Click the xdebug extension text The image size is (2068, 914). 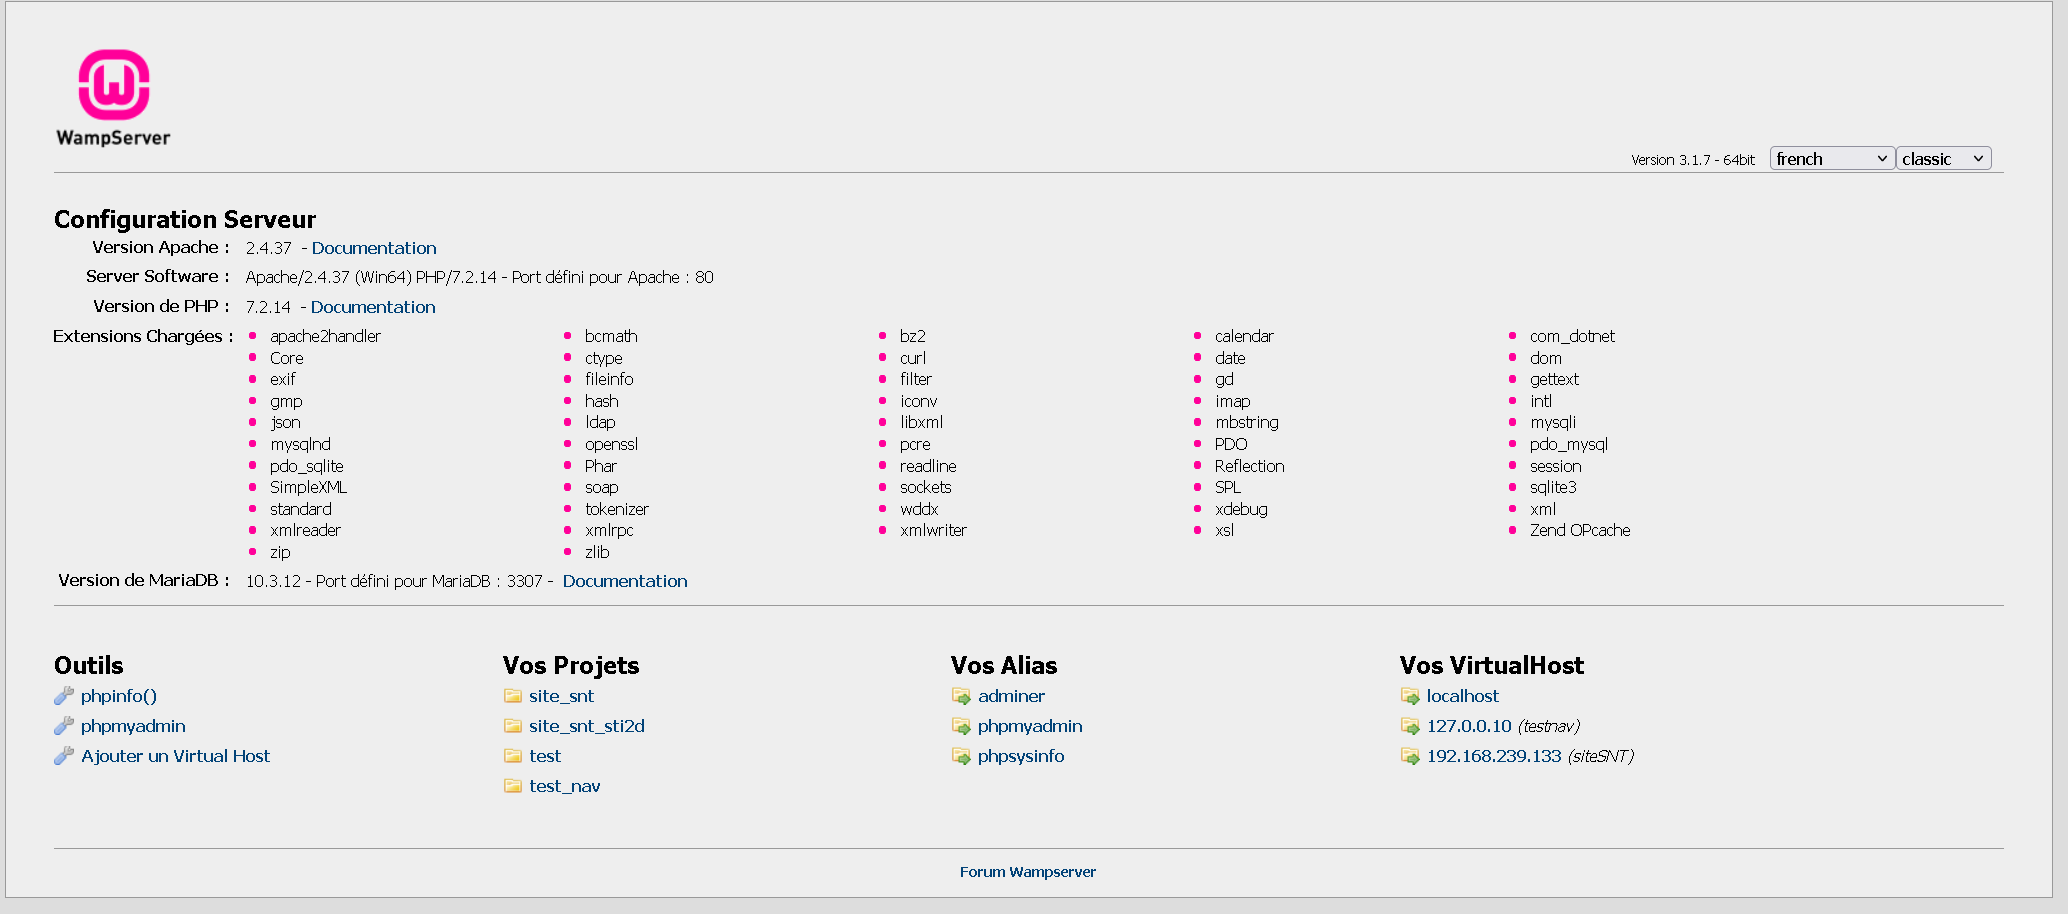(x=1241, y=509)
